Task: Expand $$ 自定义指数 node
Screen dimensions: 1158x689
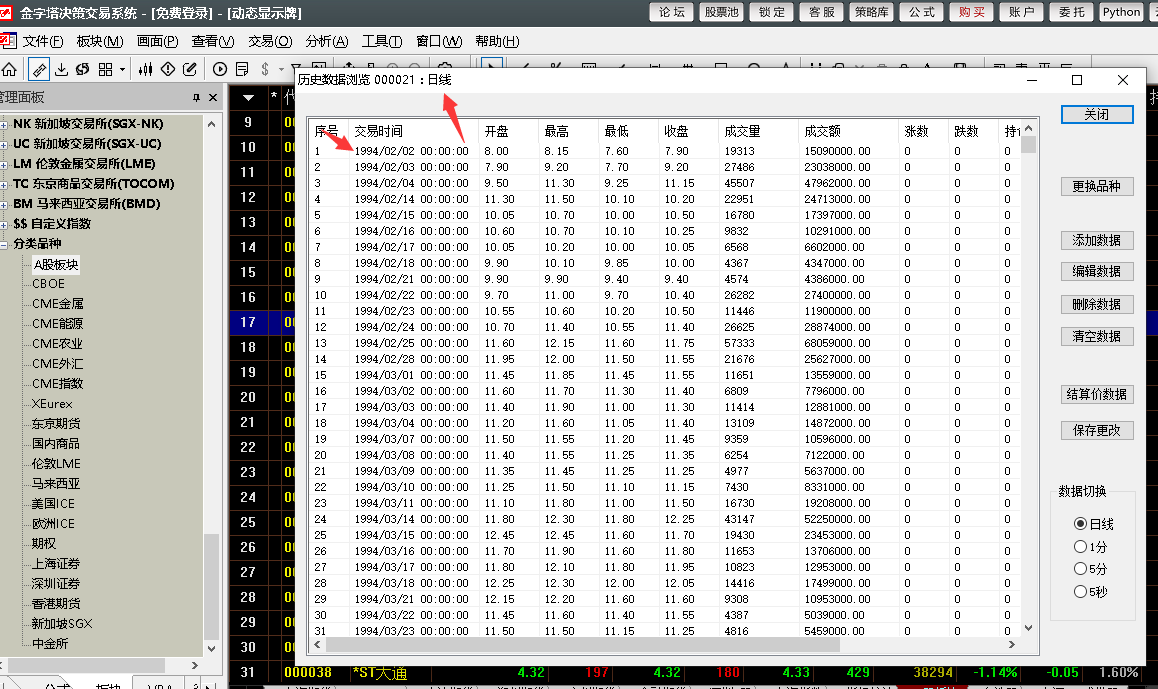Action: [4, 224]
